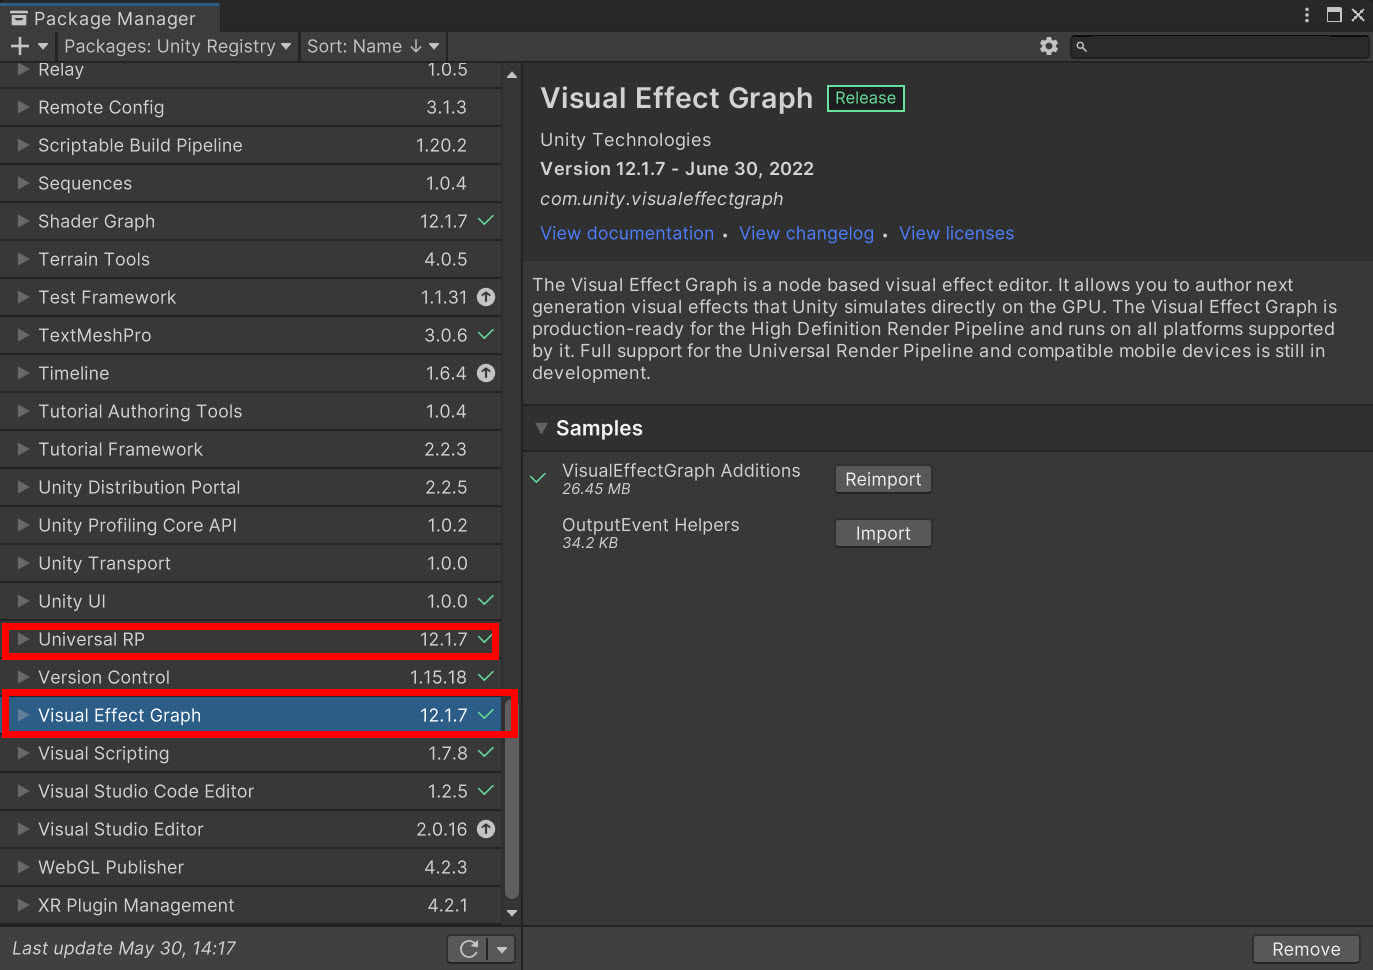
Task: Select the TextMeshPro package
Action: pyautogui.click(x=250, y=335)
